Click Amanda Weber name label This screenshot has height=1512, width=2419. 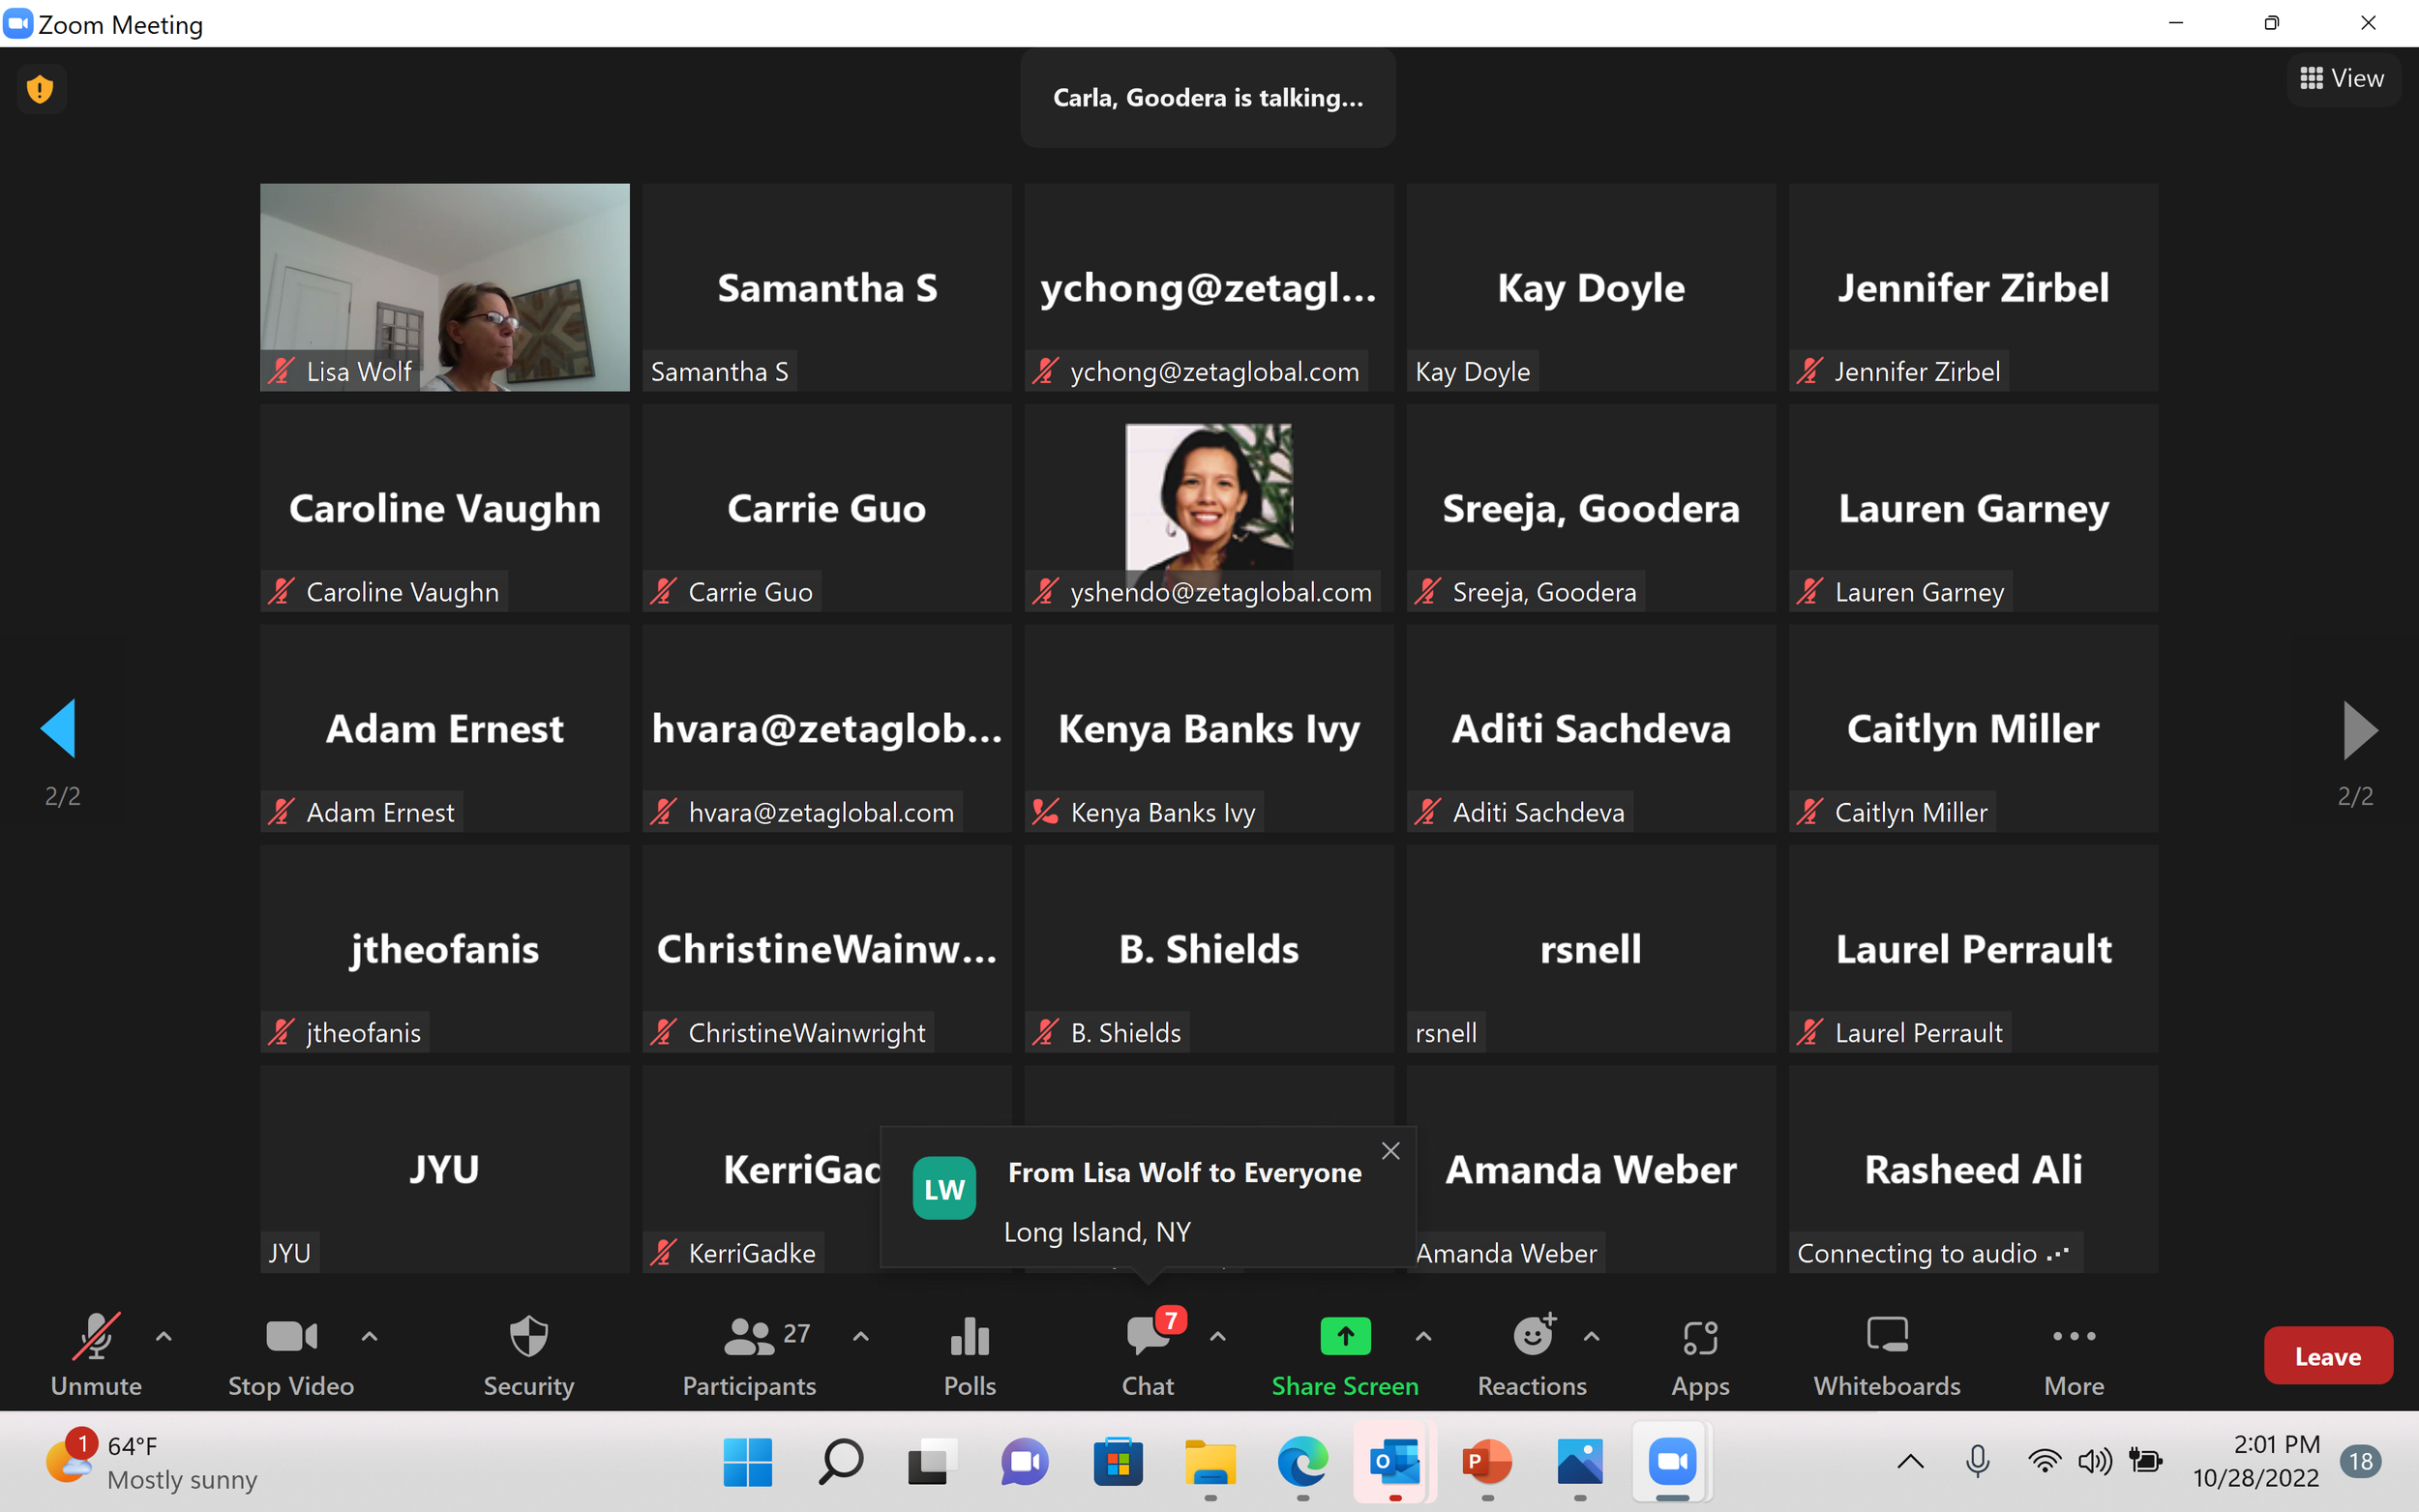tap(1506, 1252)
